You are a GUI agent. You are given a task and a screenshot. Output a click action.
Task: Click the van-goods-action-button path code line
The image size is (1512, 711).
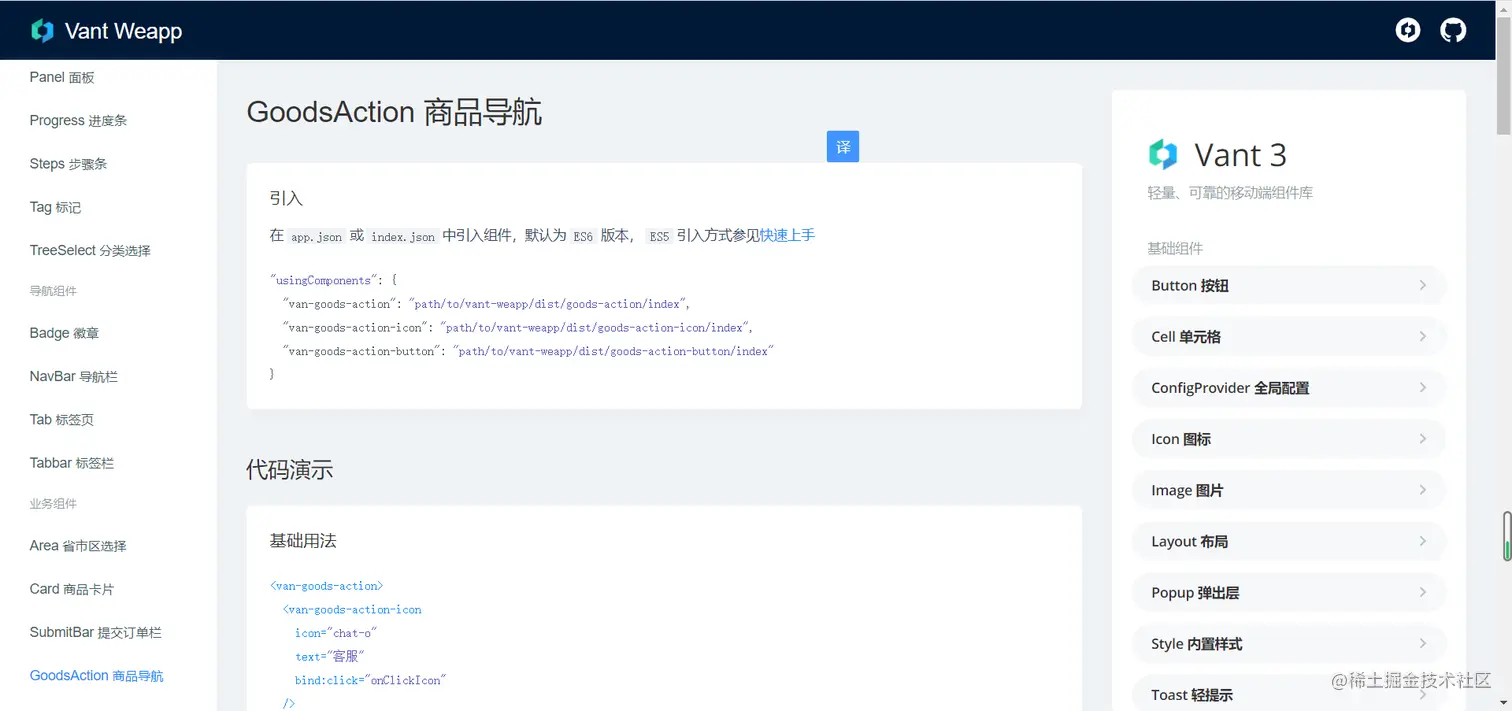tap(529, 351)
